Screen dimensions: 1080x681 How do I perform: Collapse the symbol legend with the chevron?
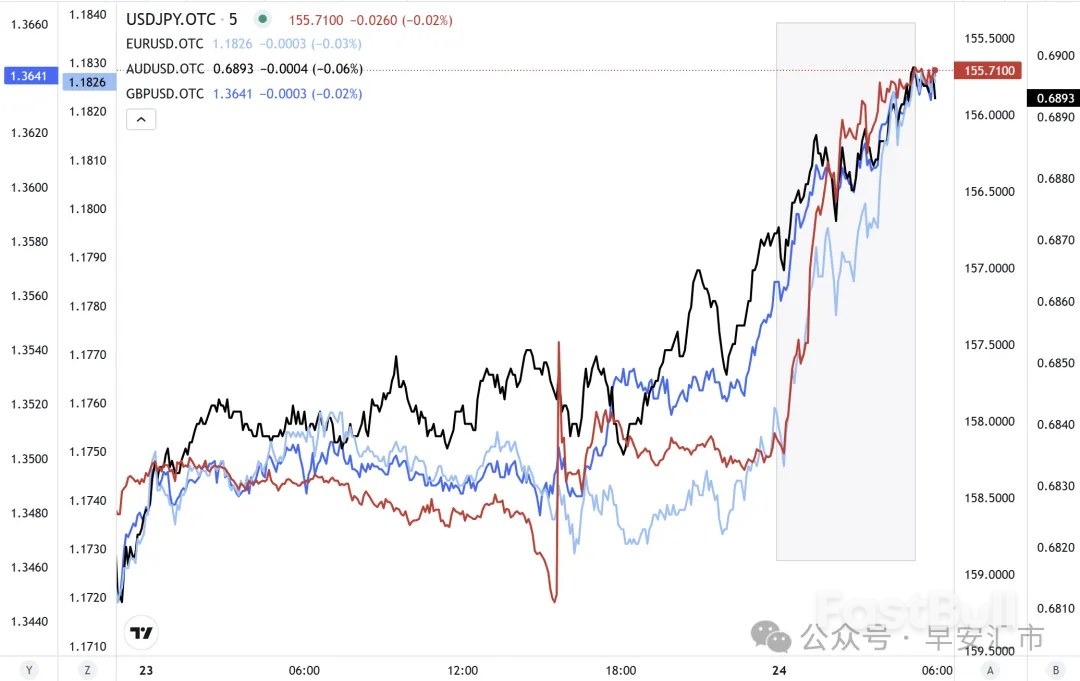point(141,119)
